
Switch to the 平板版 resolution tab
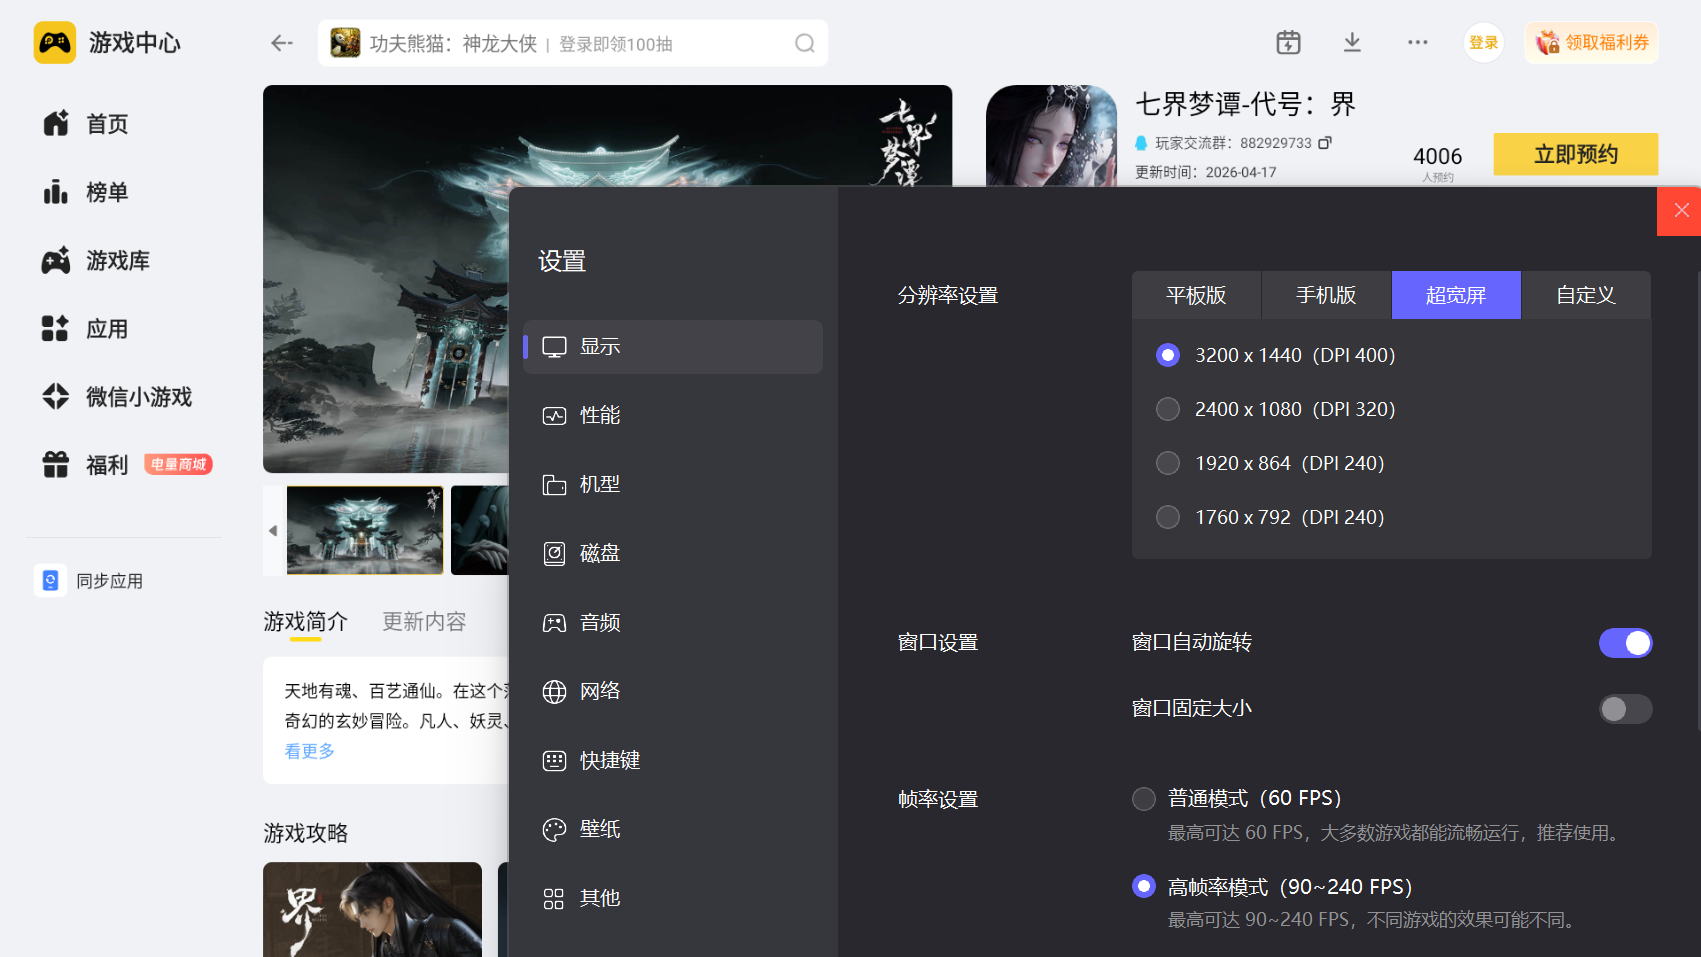pos(1196,295)
